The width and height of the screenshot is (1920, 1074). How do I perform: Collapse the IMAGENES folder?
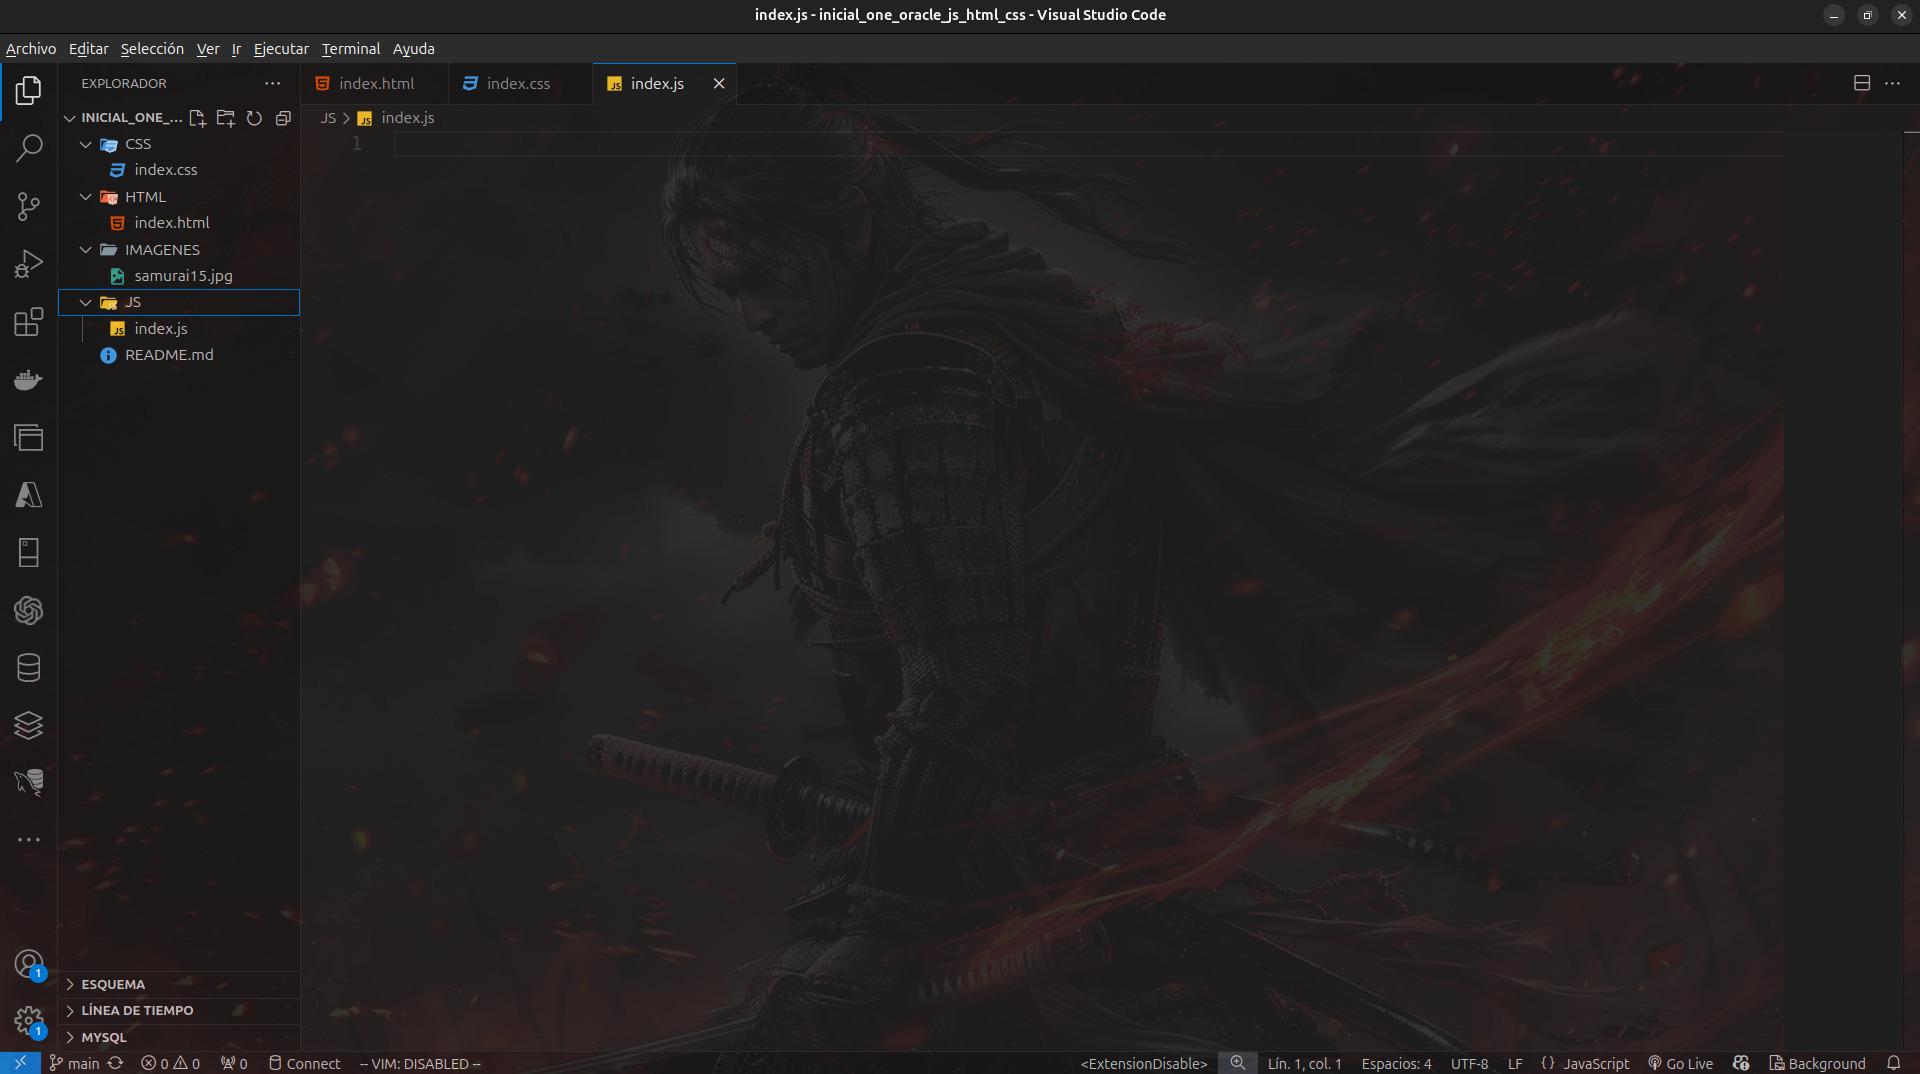click(86, 250)
